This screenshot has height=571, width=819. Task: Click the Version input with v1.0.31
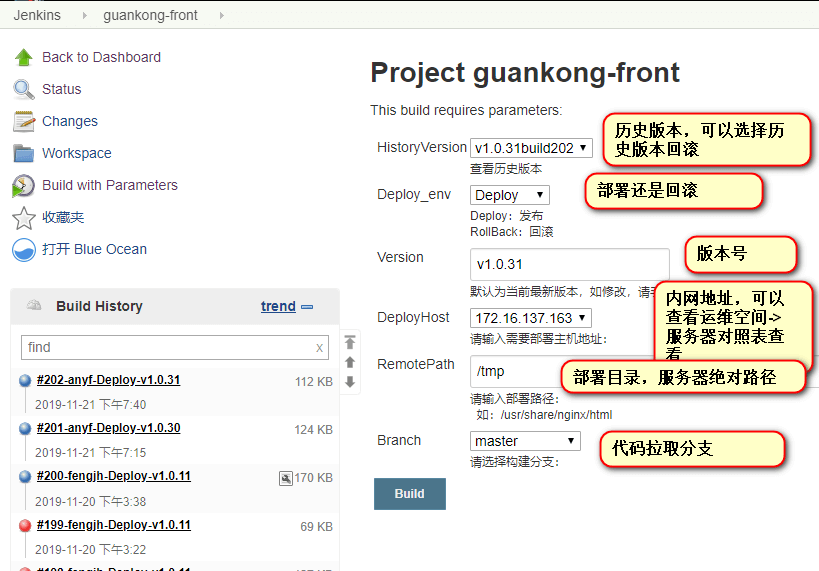click(x=569, y=264)
